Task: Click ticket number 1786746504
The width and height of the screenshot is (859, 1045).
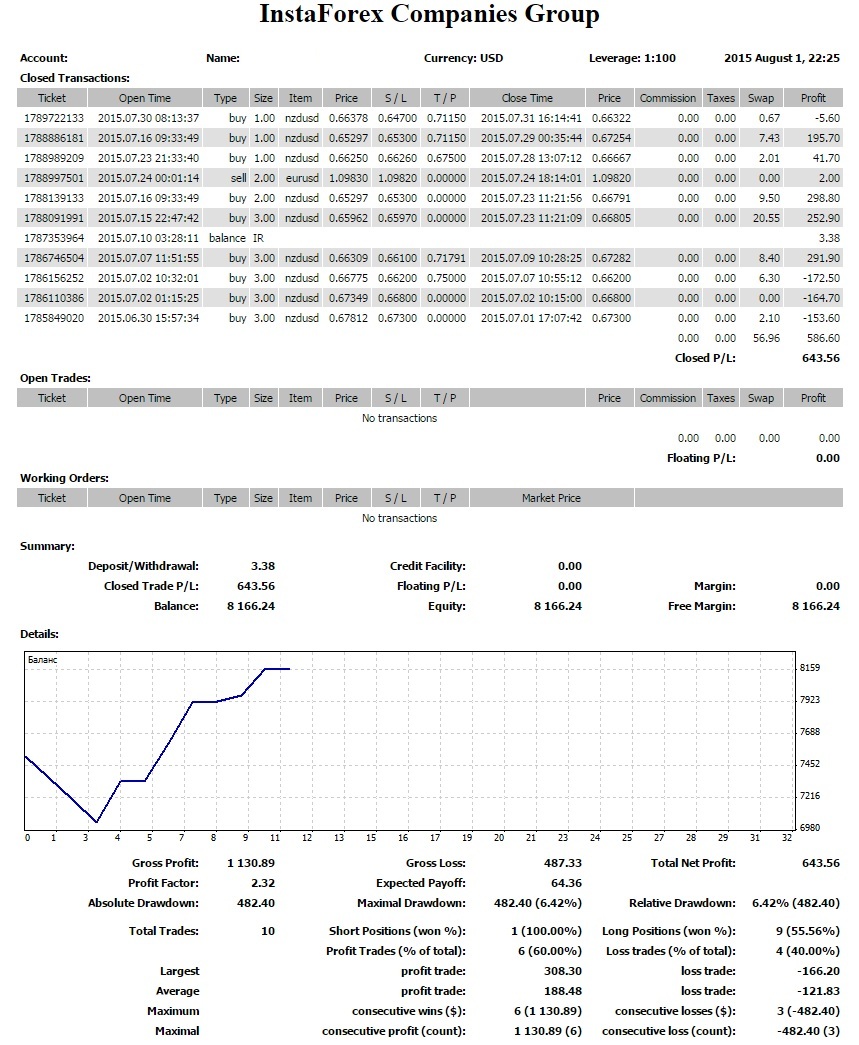Action: click(x=54, y=258)
